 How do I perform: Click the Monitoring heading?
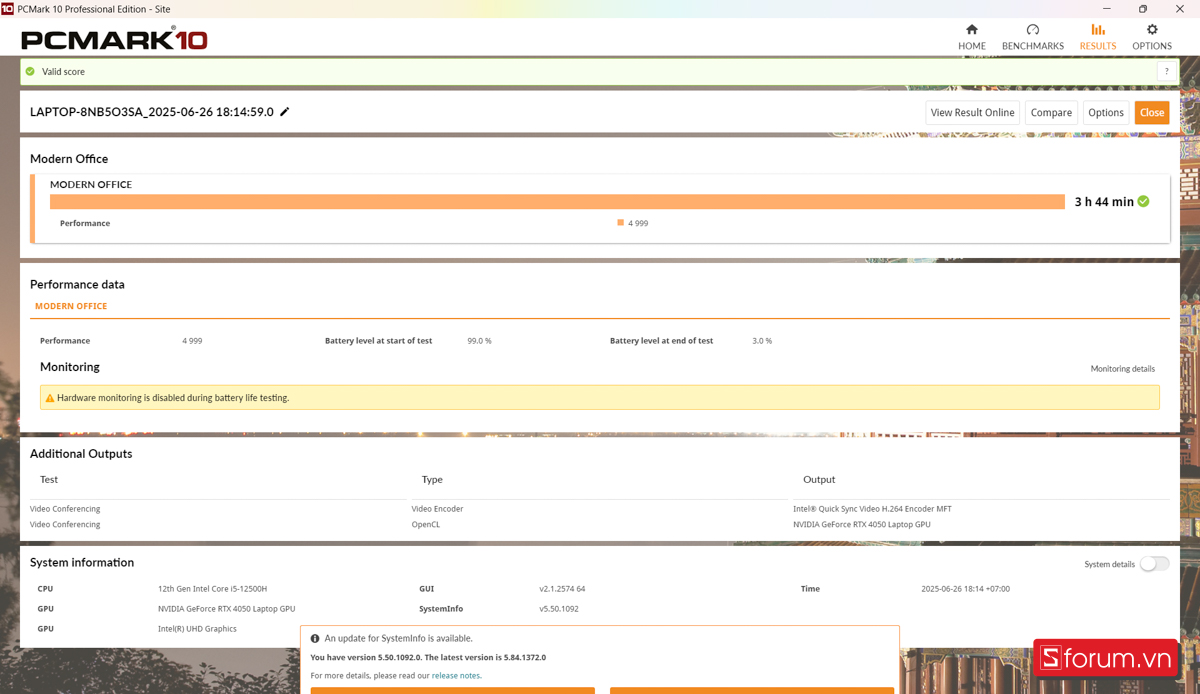[70, 367]
